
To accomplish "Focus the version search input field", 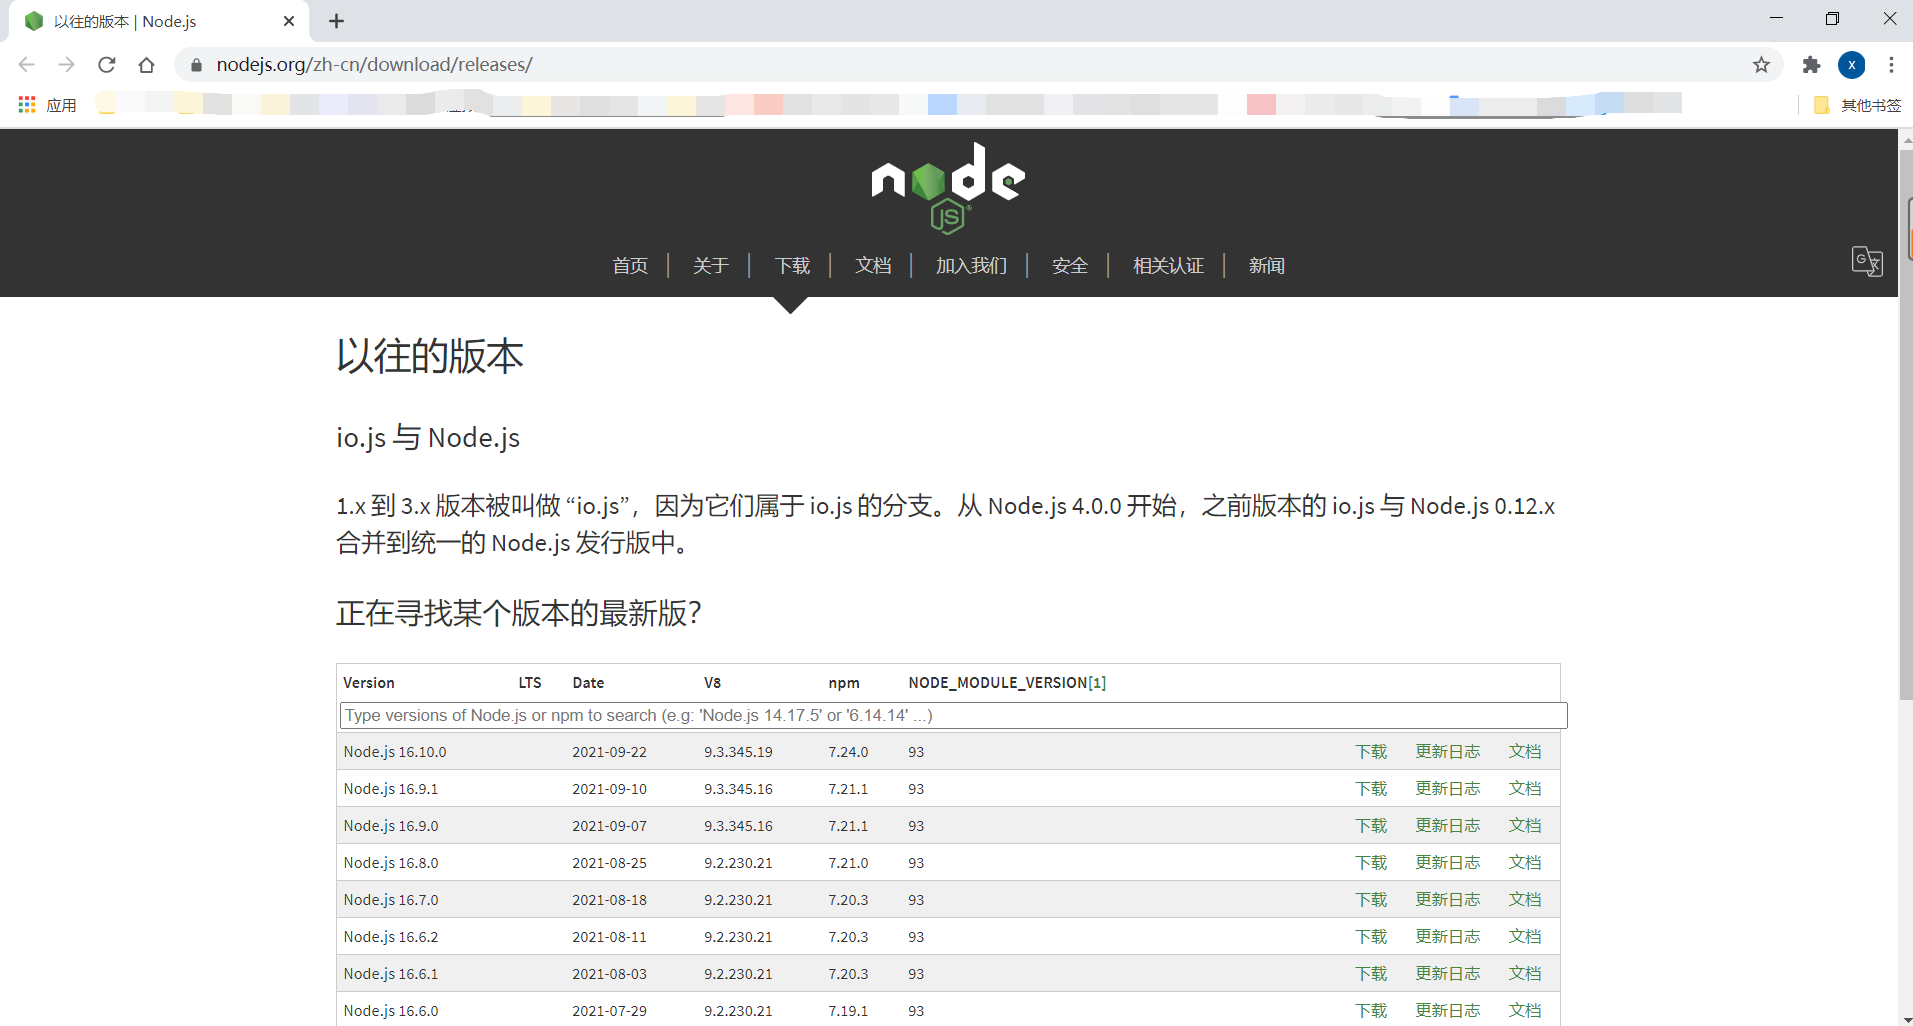I will (x=953, y=716).
